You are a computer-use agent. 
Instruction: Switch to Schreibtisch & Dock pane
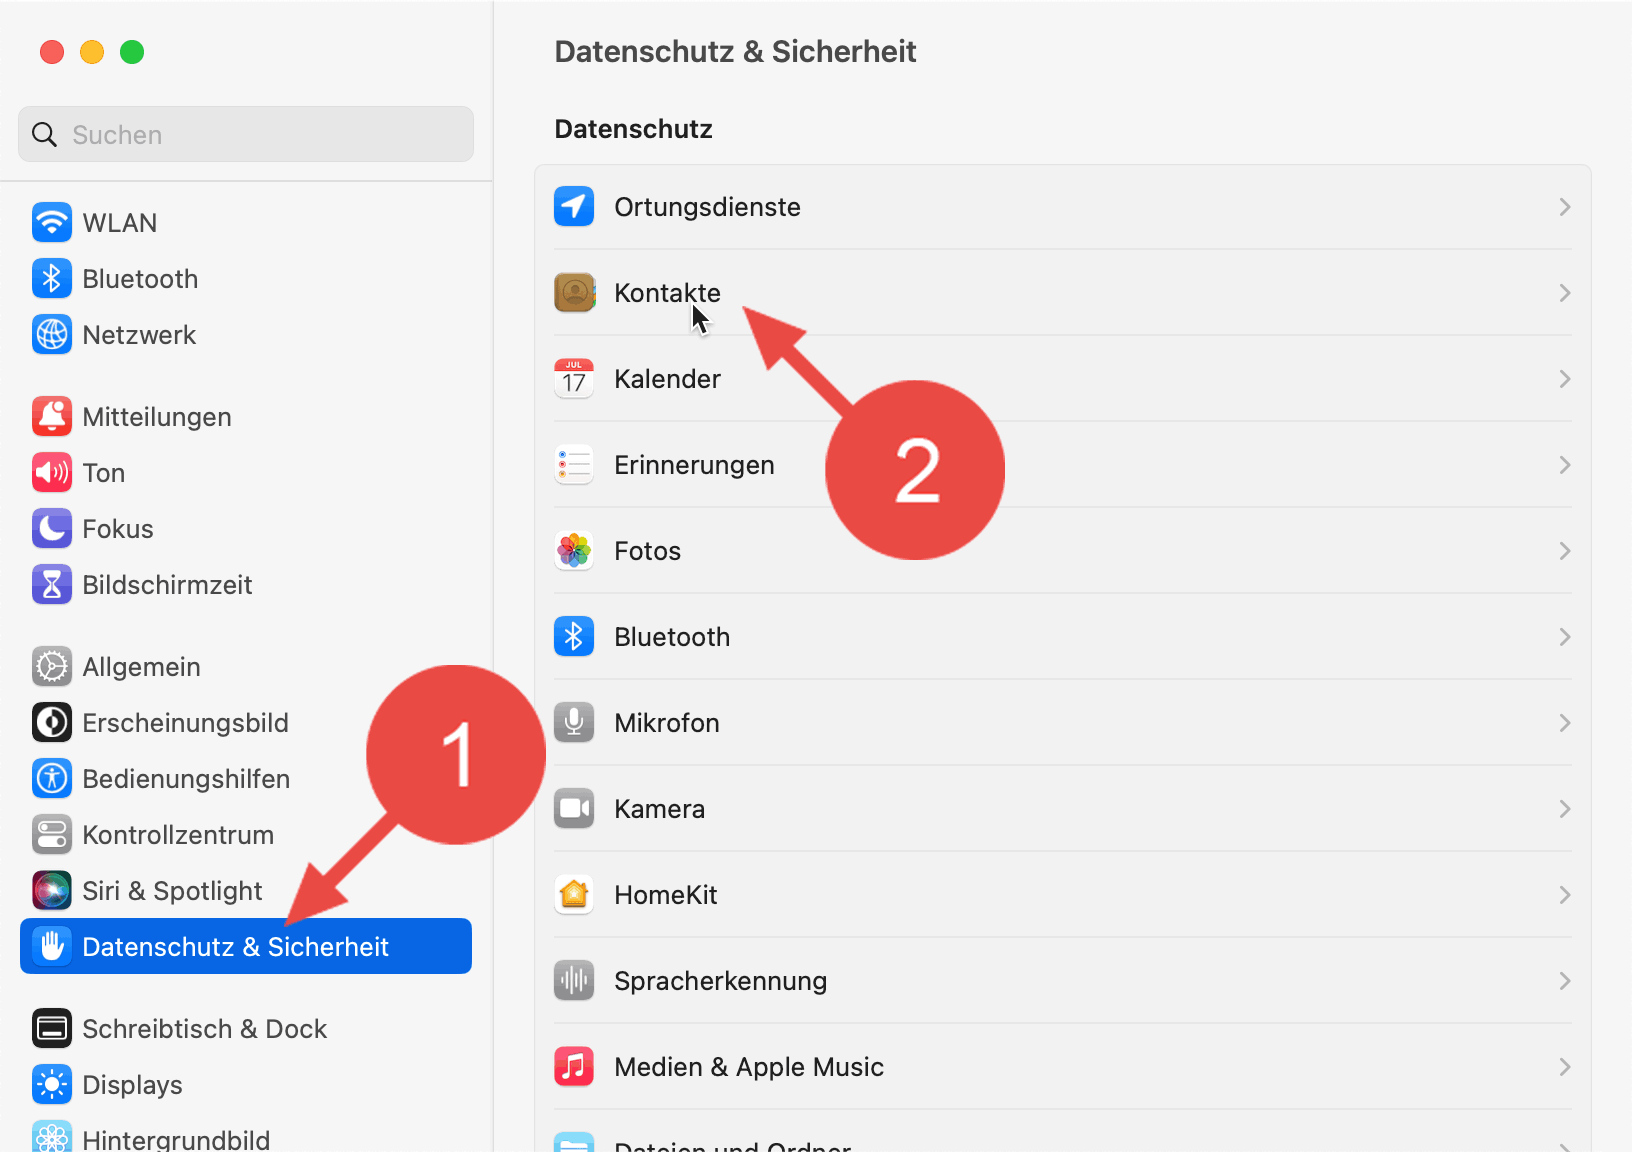click(x=204, y=1029)
